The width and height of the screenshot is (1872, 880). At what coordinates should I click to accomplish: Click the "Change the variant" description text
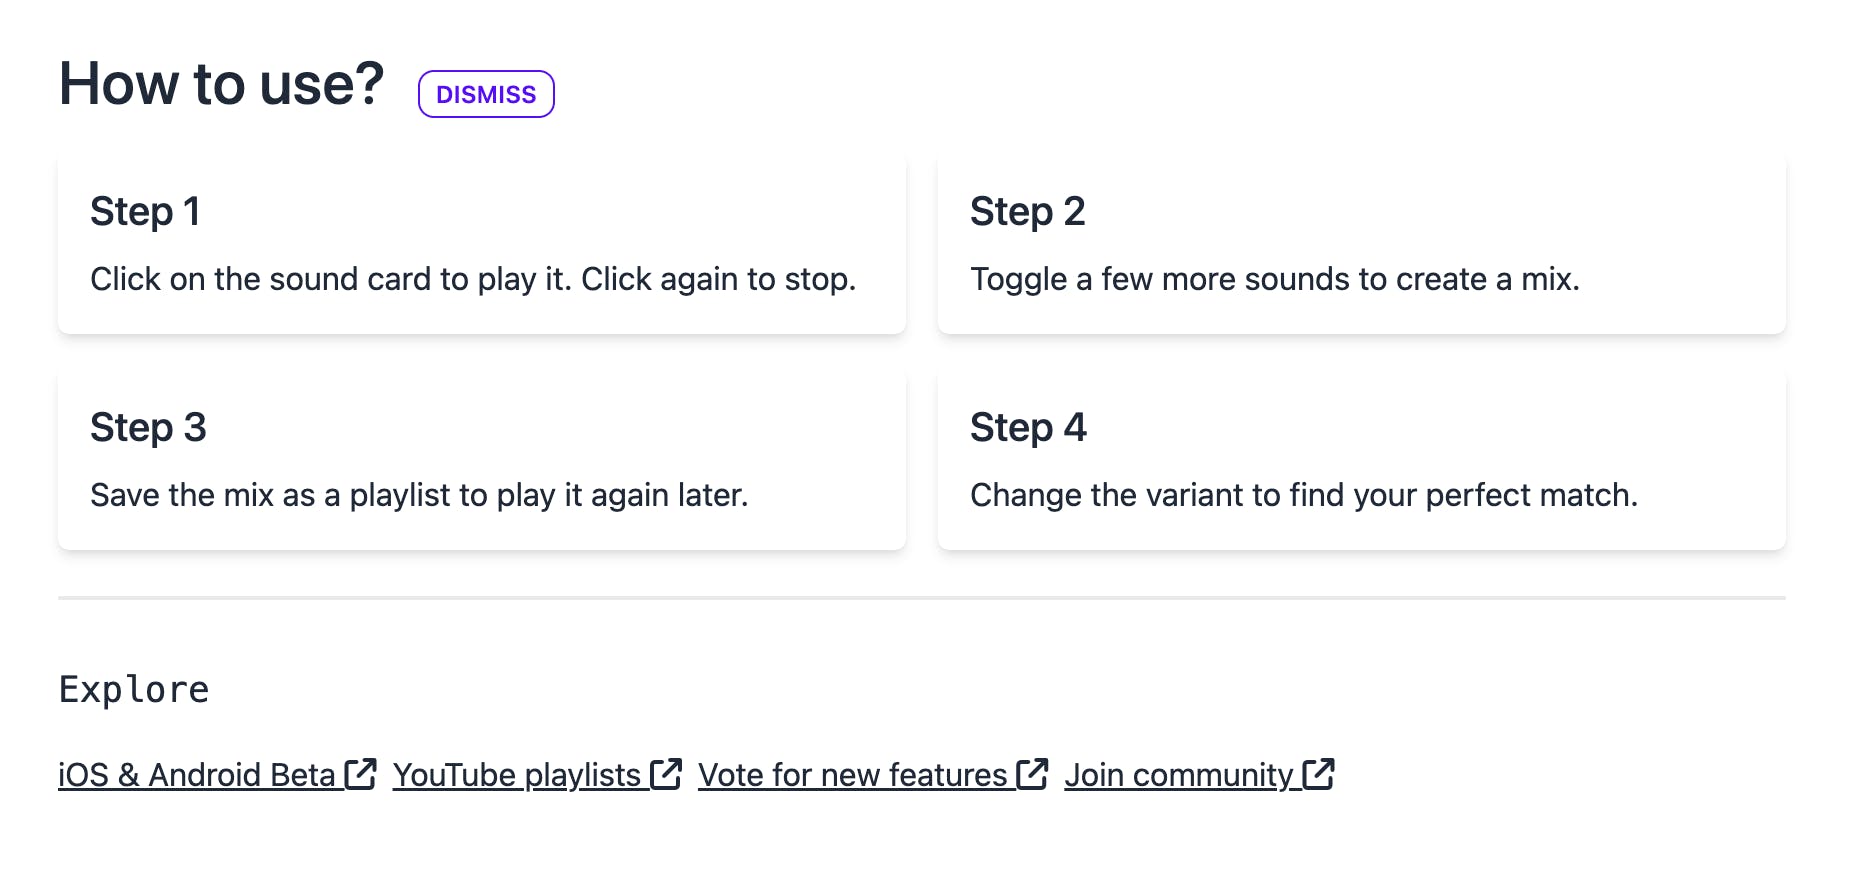1304,495
